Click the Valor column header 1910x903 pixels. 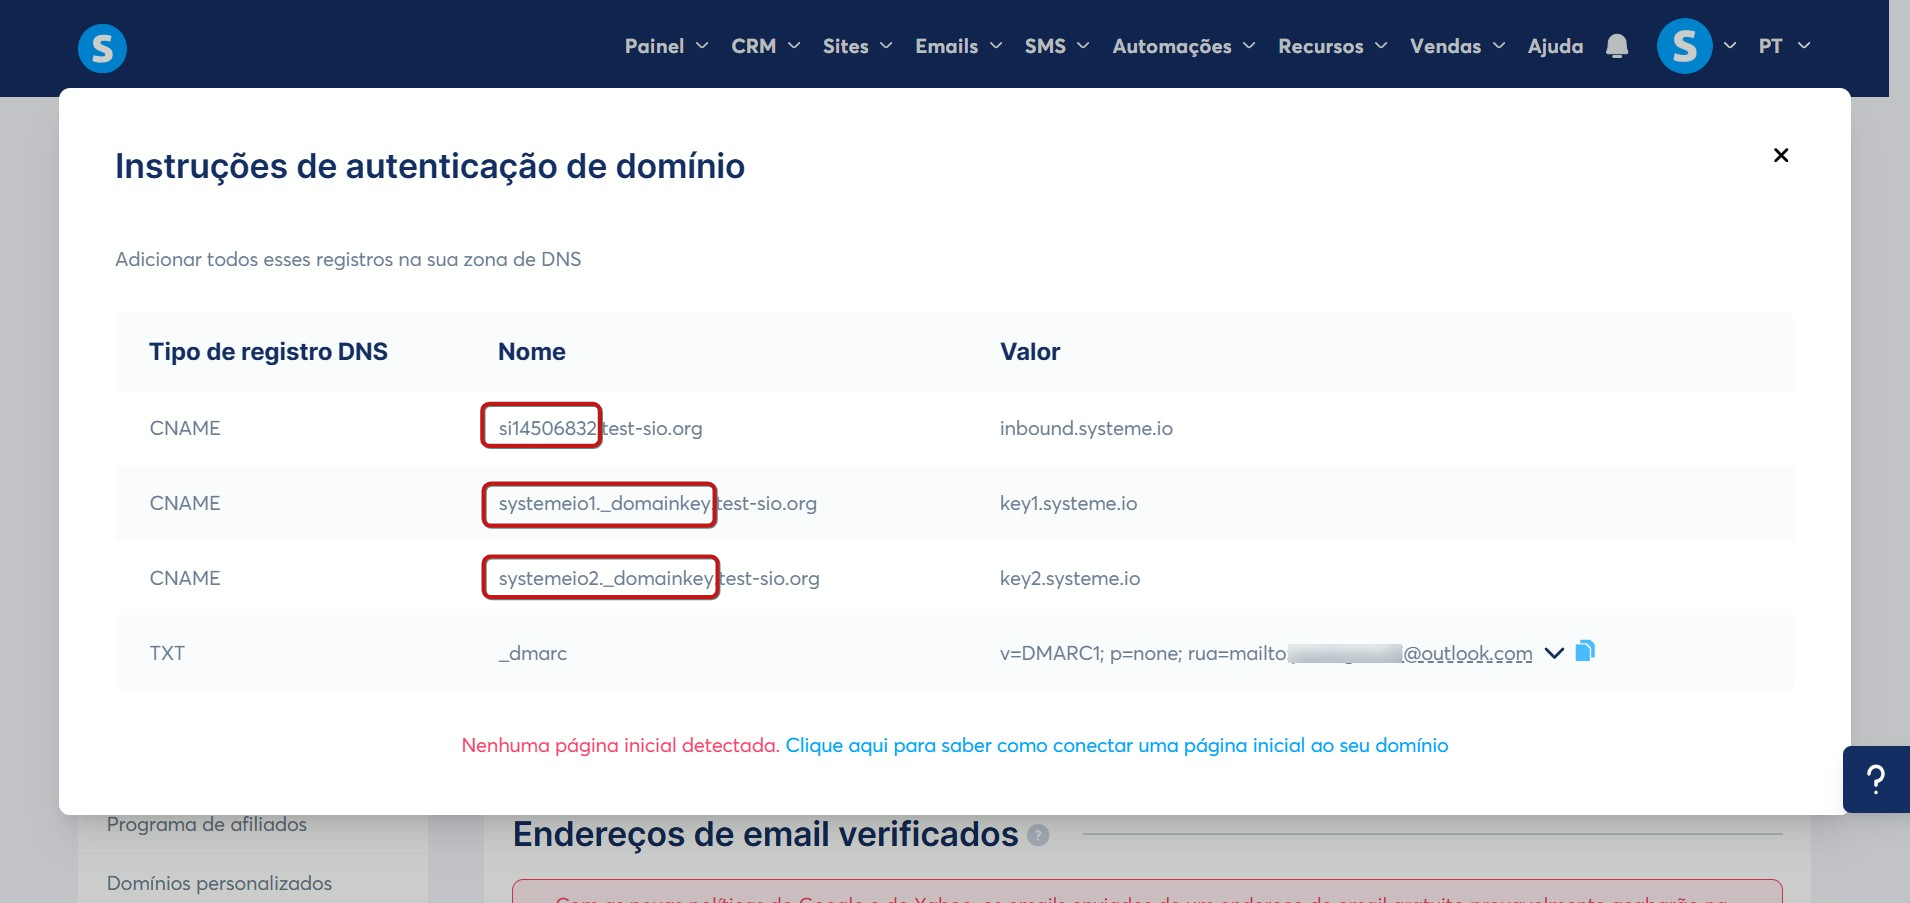point(1030,352)
